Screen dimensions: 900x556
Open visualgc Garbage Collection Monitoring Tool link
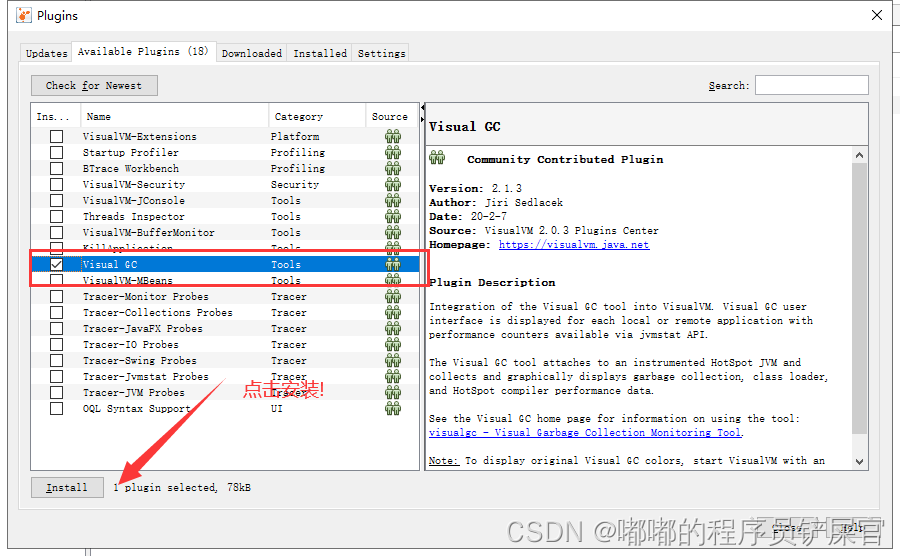pos(586,433)
